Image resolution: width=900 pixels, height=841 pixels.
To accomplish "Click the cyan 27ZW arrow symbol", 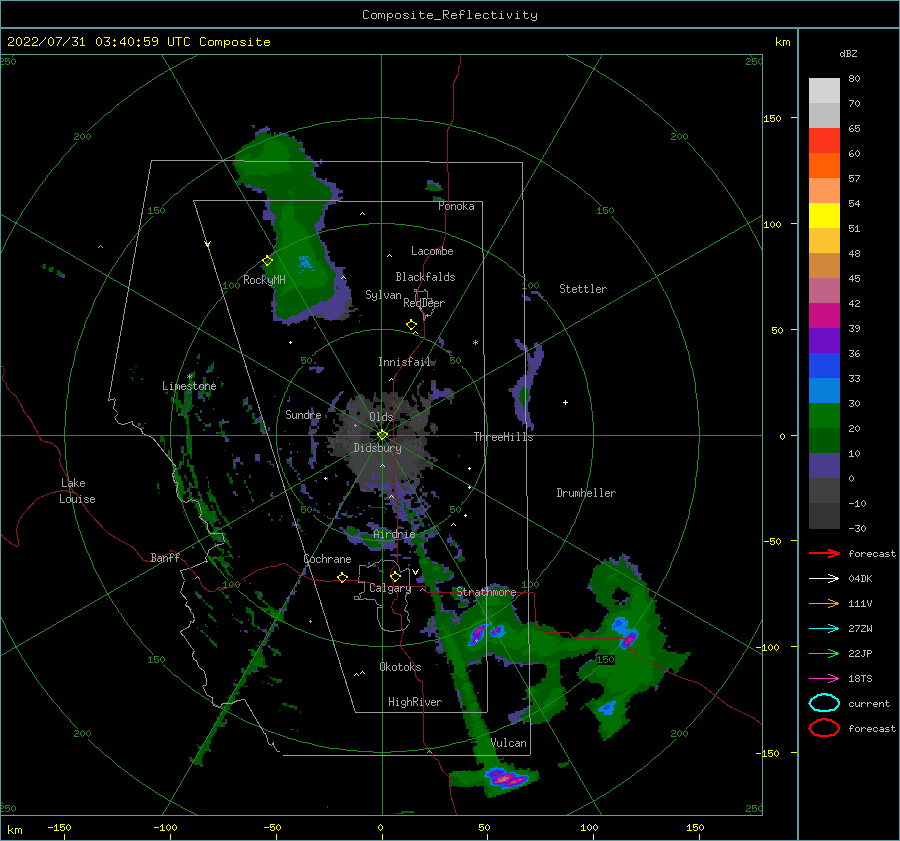I will pos(824,629).
